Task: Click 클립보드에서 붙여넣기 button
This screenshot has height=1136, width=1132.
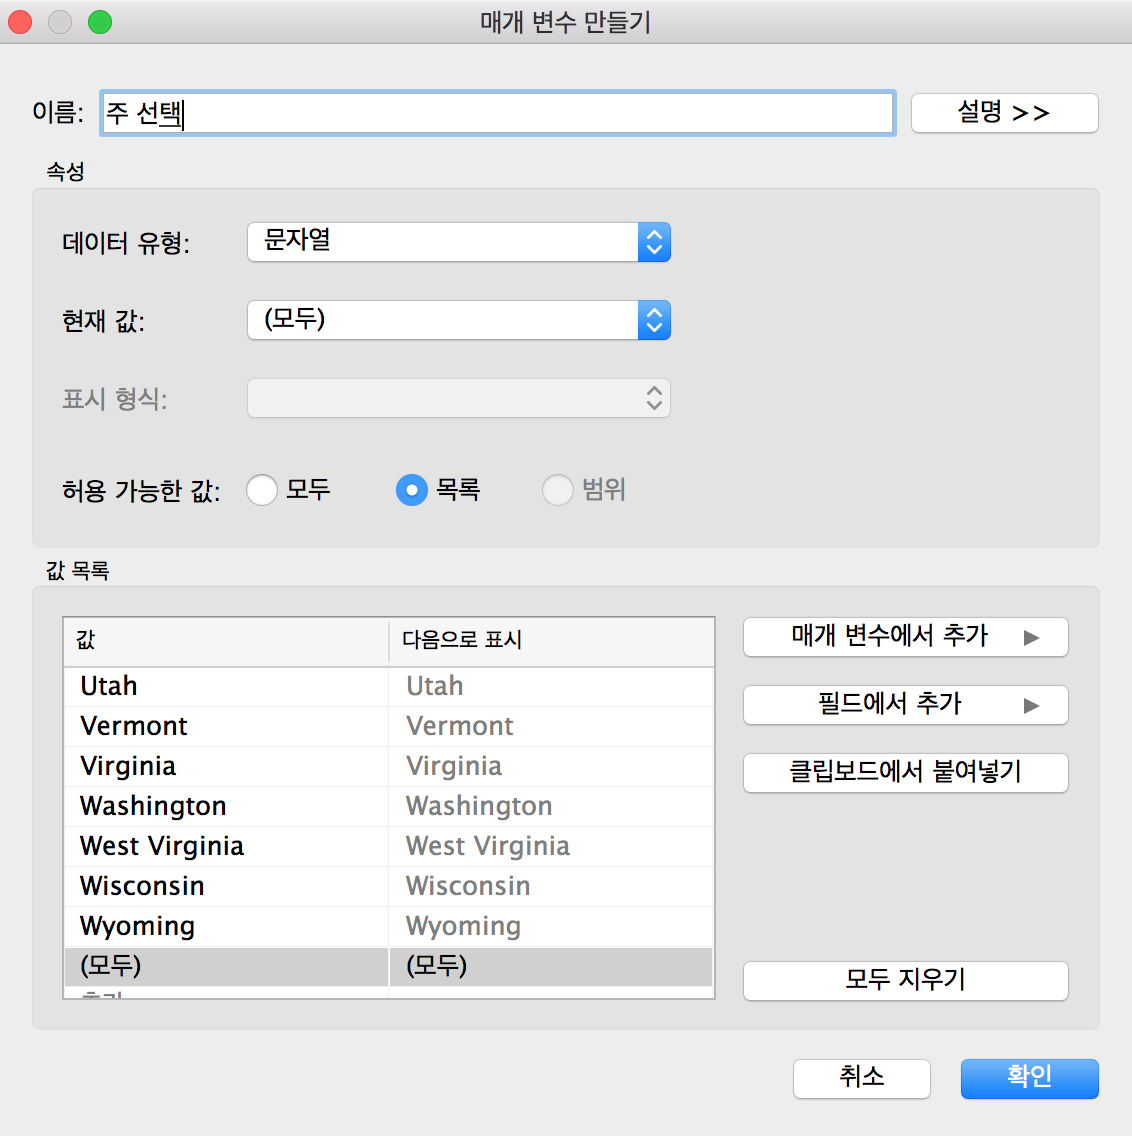Action: click(906, 773)
